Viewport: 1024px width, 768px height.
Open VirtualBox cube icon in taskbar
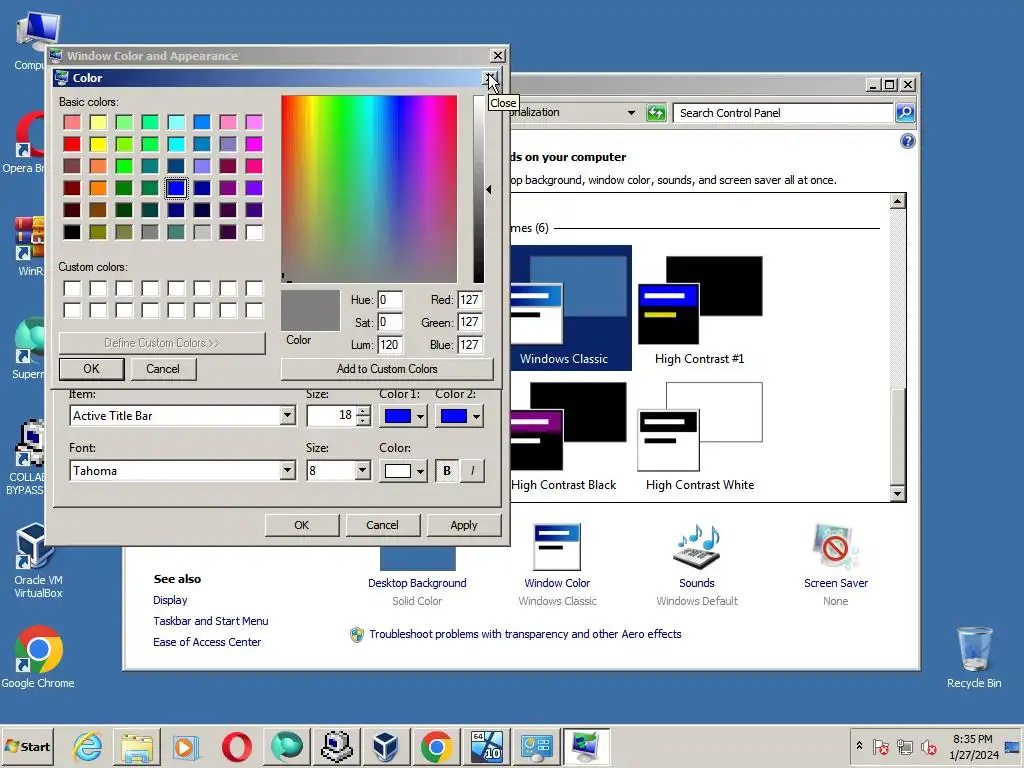pyautogui.click(x=386, y=746)
